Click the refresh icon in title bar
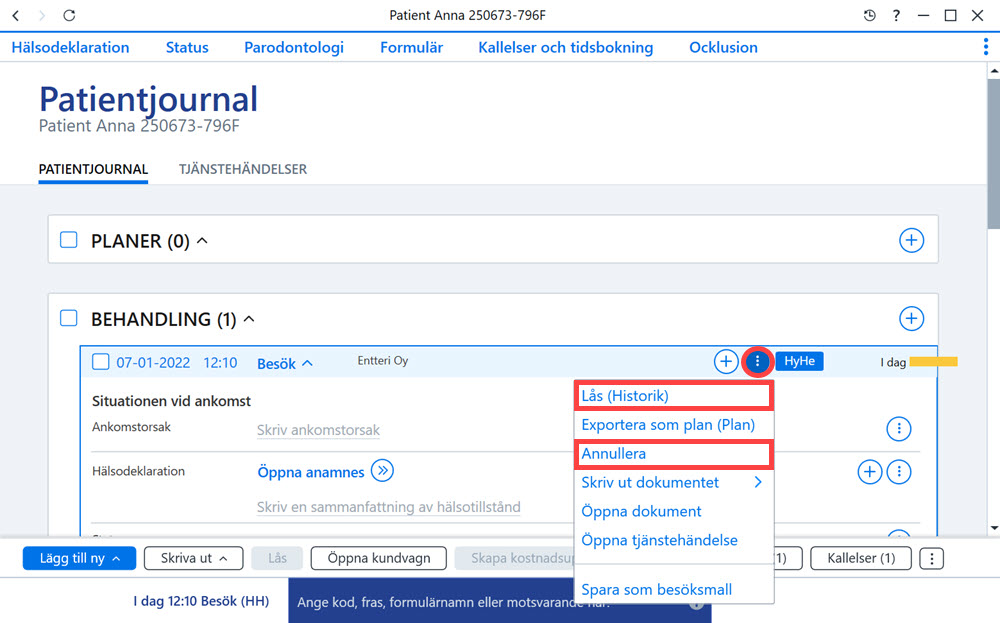 point(69,15)
